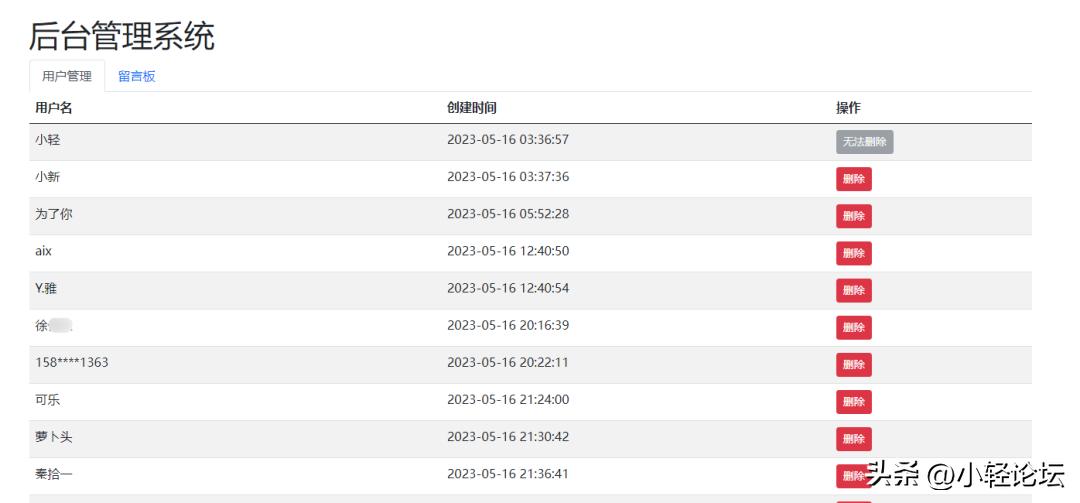Click the 操作 column header
Image resolution: width=1080 pixels, height=503 pixels.
848,108
